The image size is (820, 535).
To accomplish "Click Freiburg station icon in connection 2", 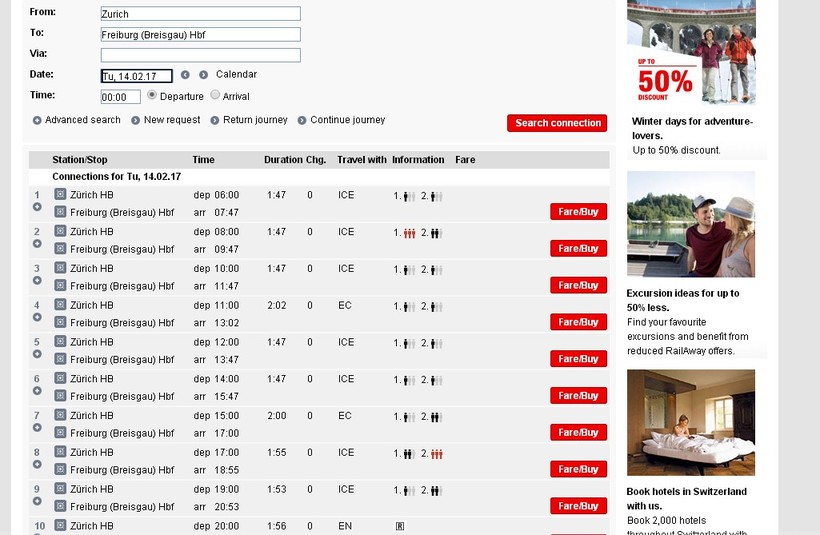I will 60,248.
